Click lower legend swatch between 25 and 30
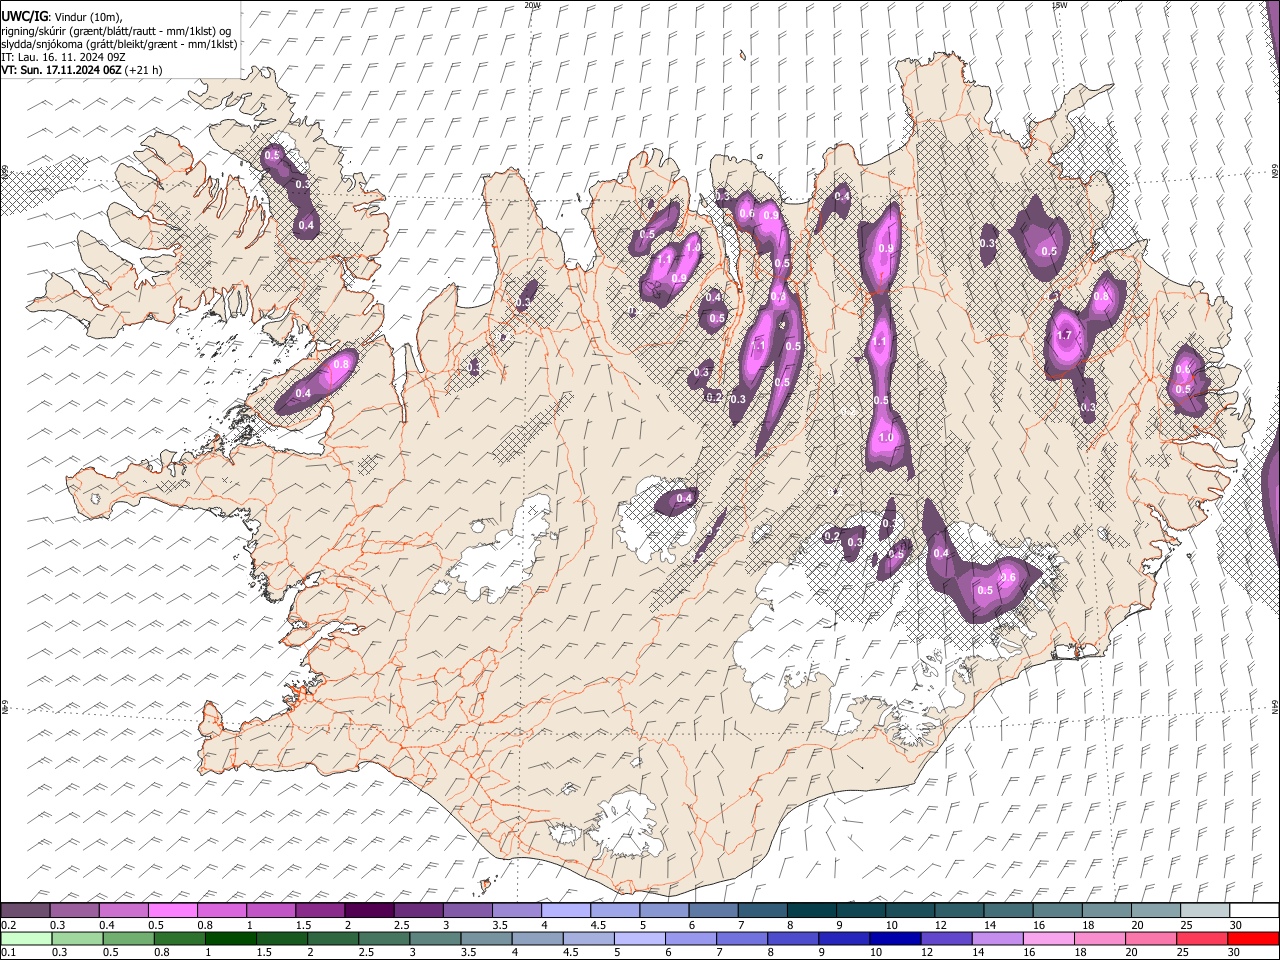Viewport: 1280px width, 960px height. pyautogui.click(x=1204, y=938)
